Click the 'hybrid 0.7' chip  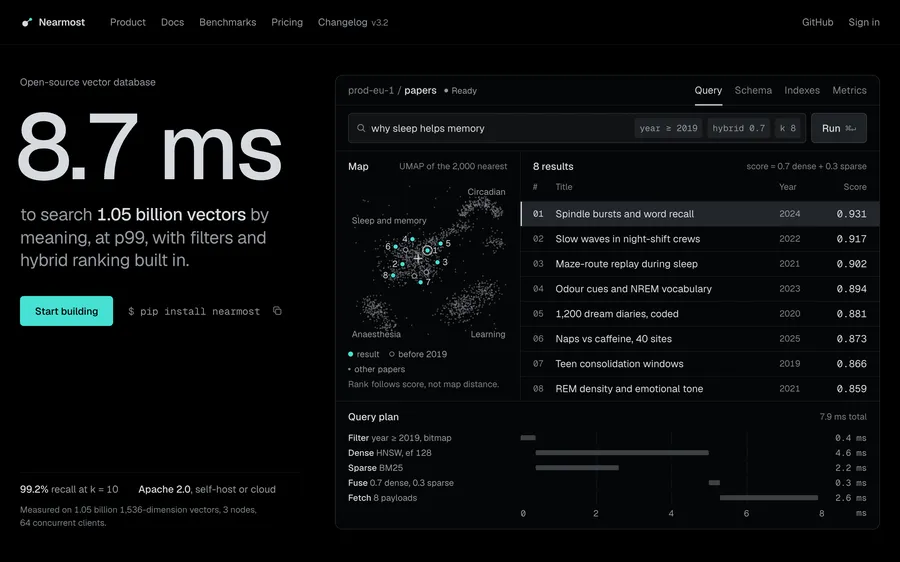pyautogui.click(x=739, y=129)
